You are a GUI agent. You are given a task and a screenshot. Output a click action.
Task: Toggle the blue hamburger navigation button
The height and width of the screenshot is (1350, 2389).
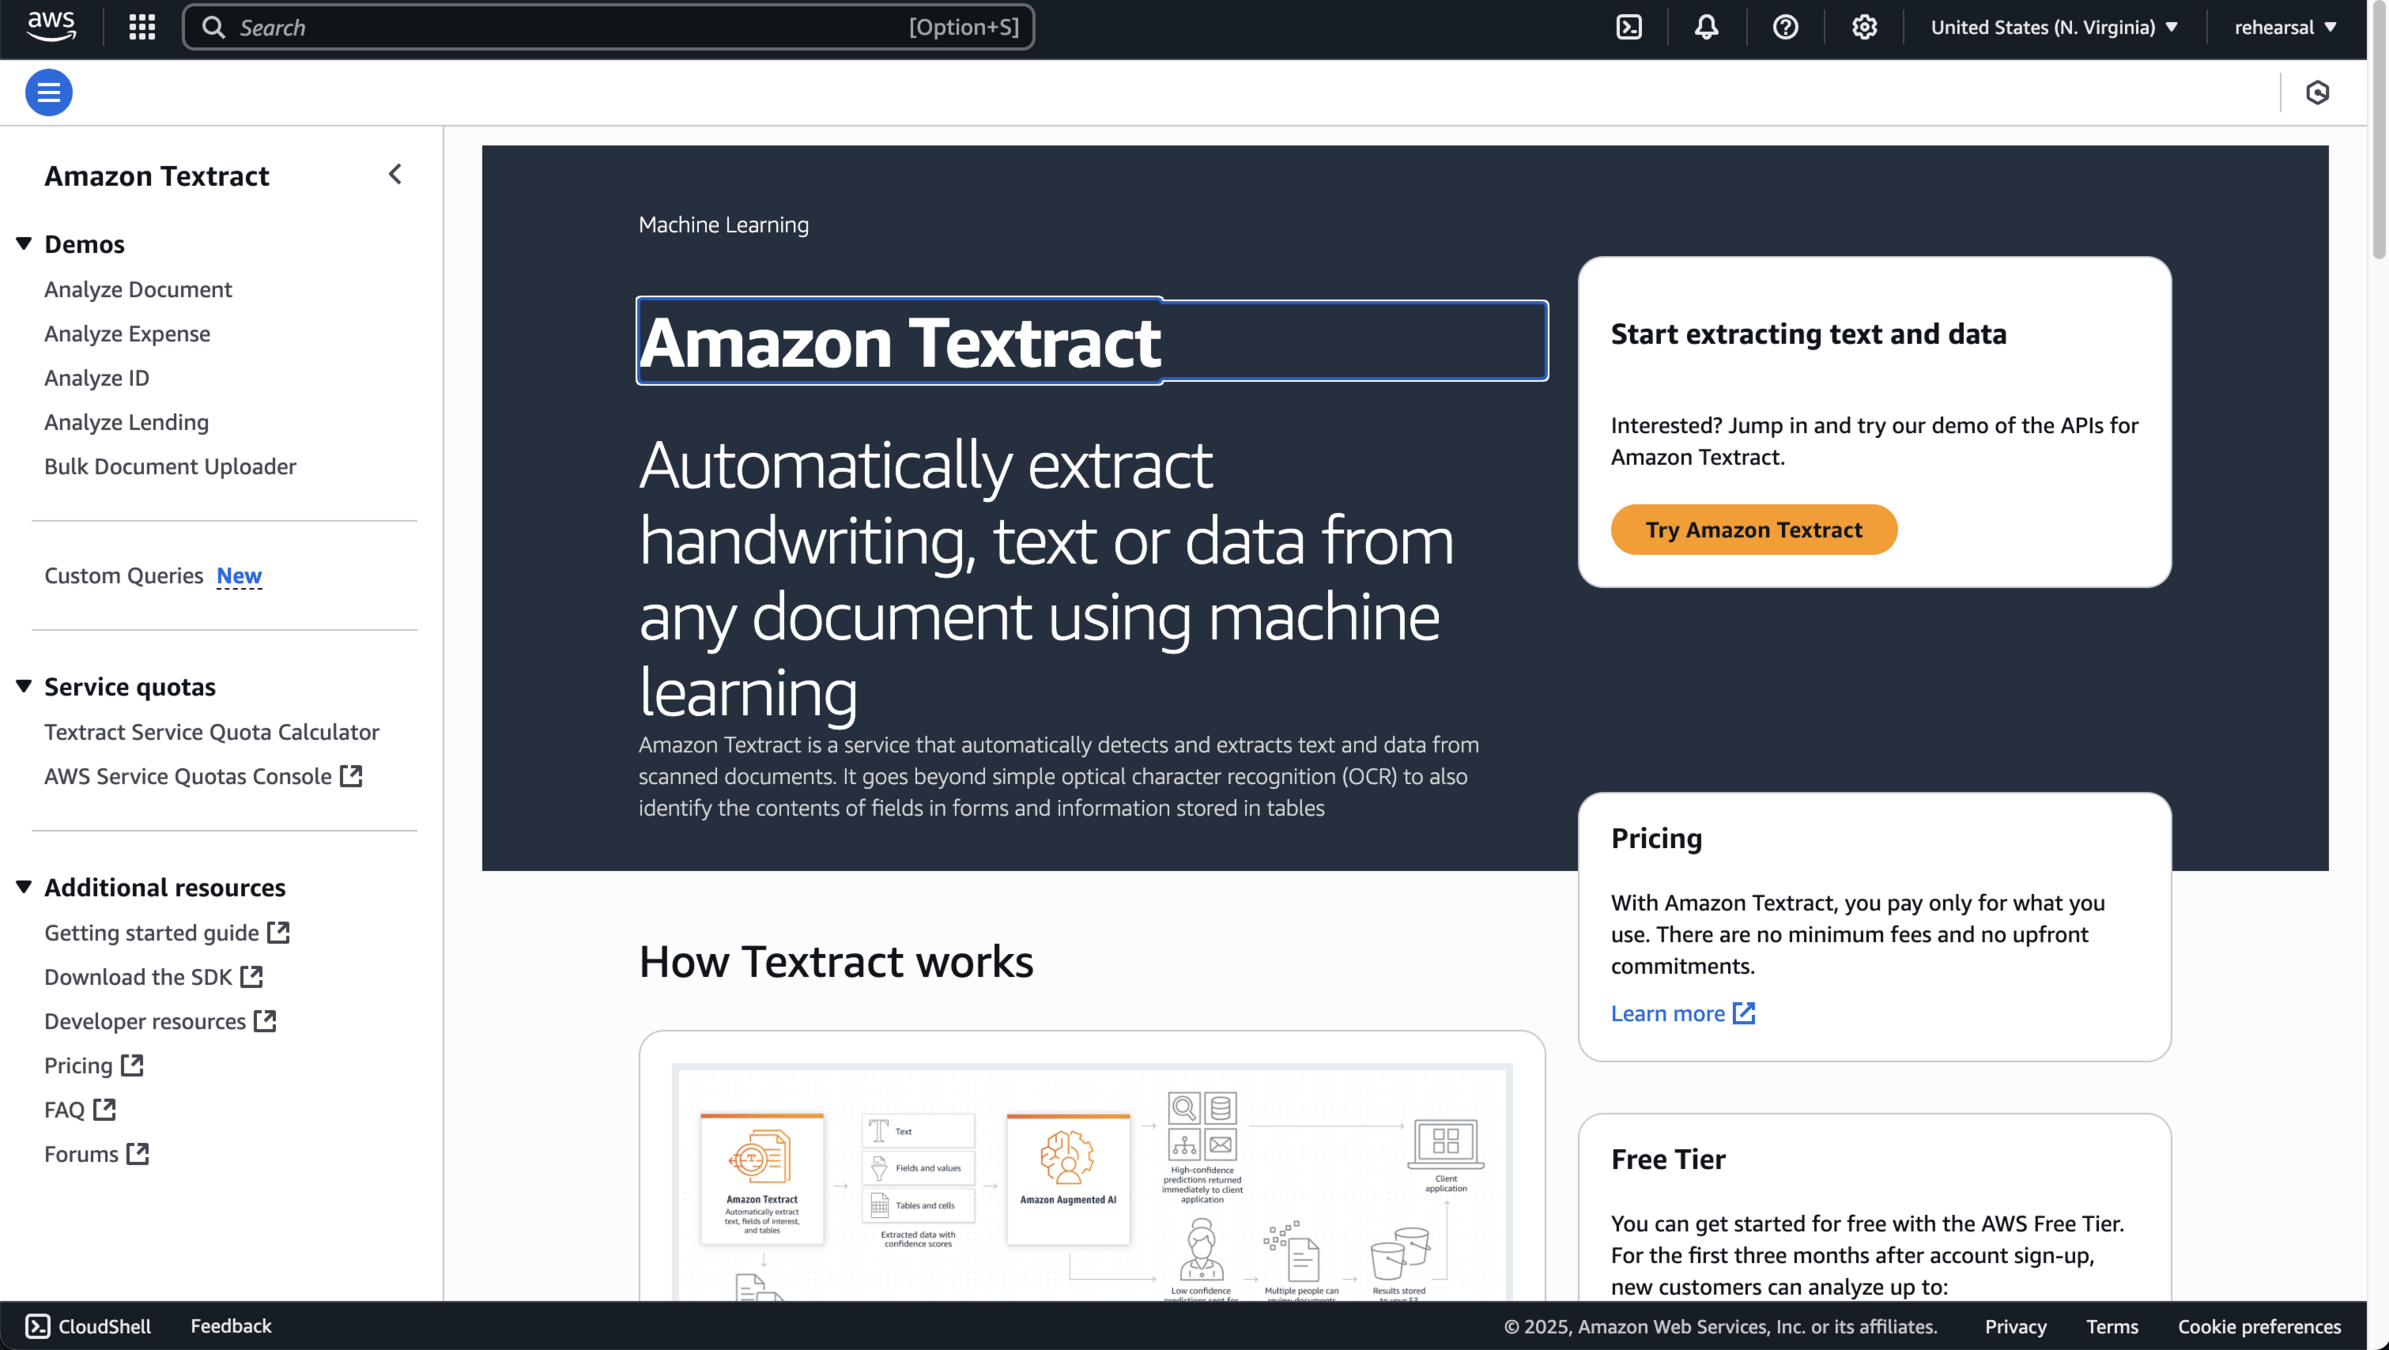(x=48, y=92)
